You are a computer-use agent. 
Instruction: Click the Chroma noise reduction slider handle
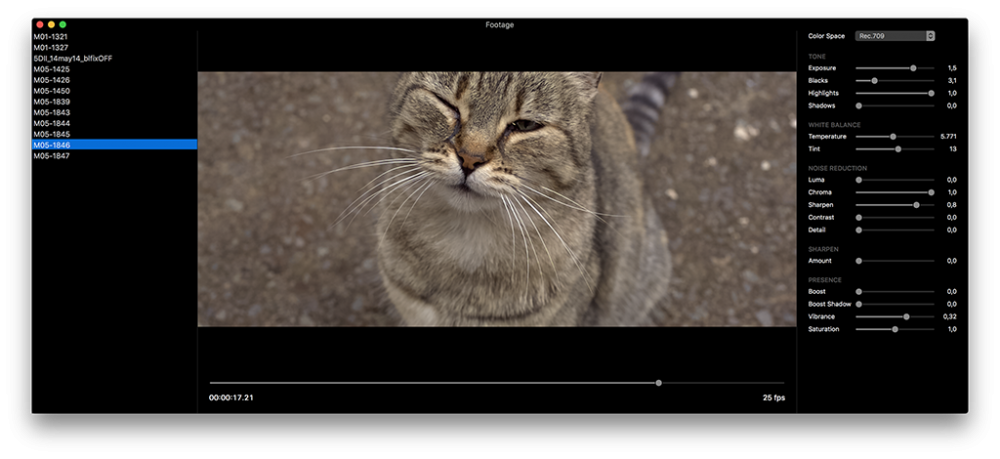pos(931,192)
